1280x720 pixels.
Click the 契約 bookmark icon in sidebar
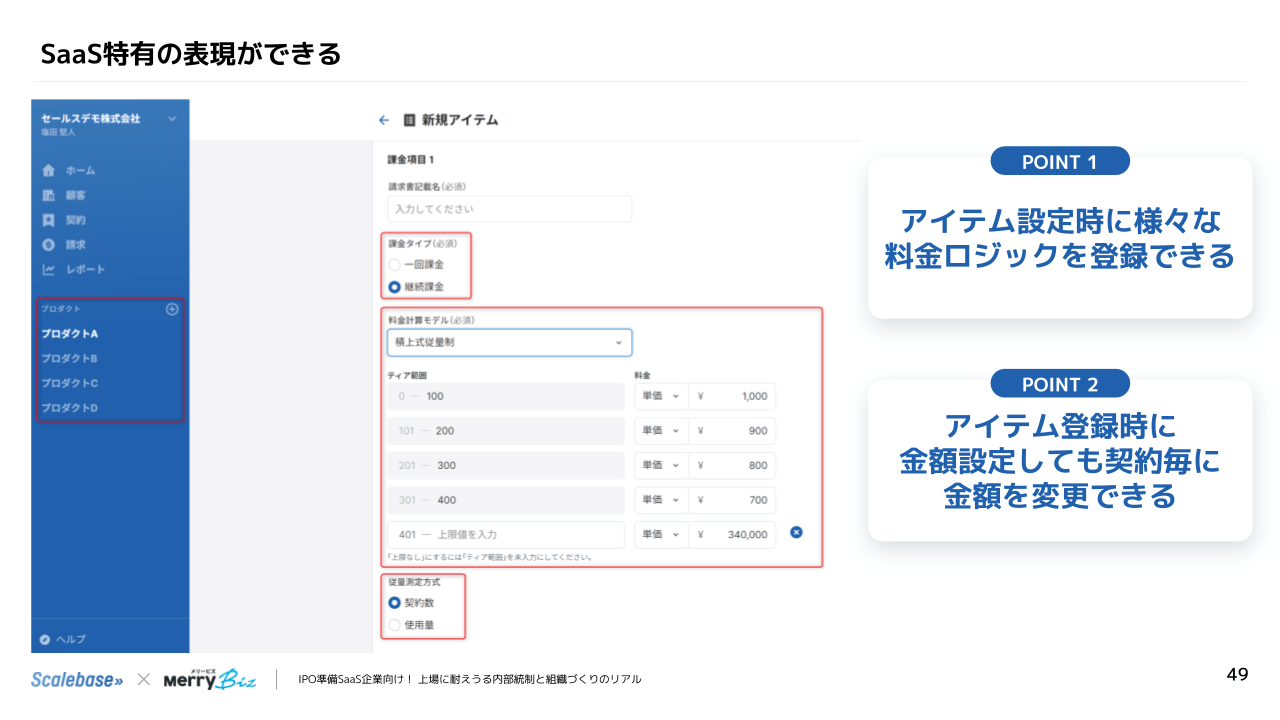click(x=48, y=220)
